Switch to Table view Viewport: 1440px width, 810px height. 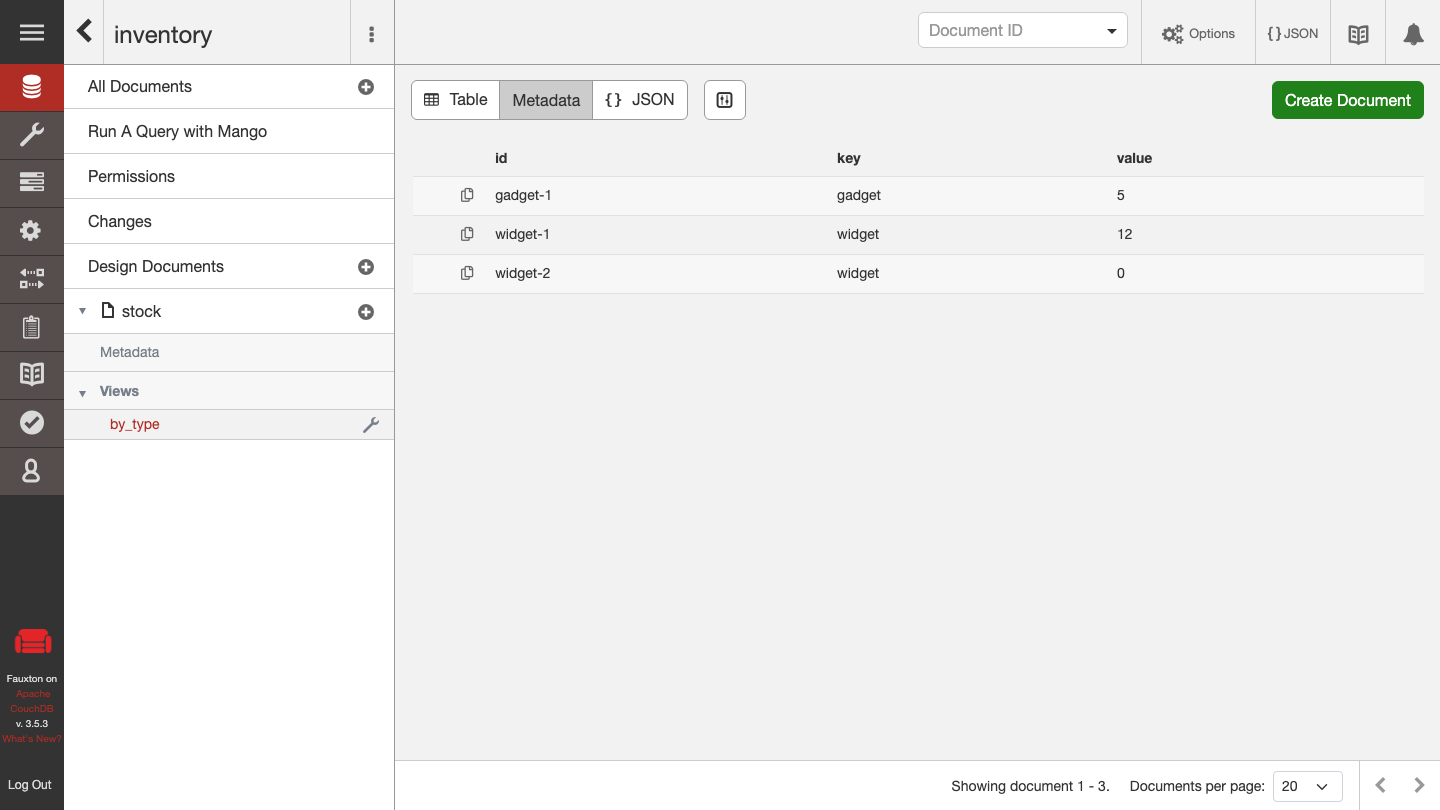(456, 100)
